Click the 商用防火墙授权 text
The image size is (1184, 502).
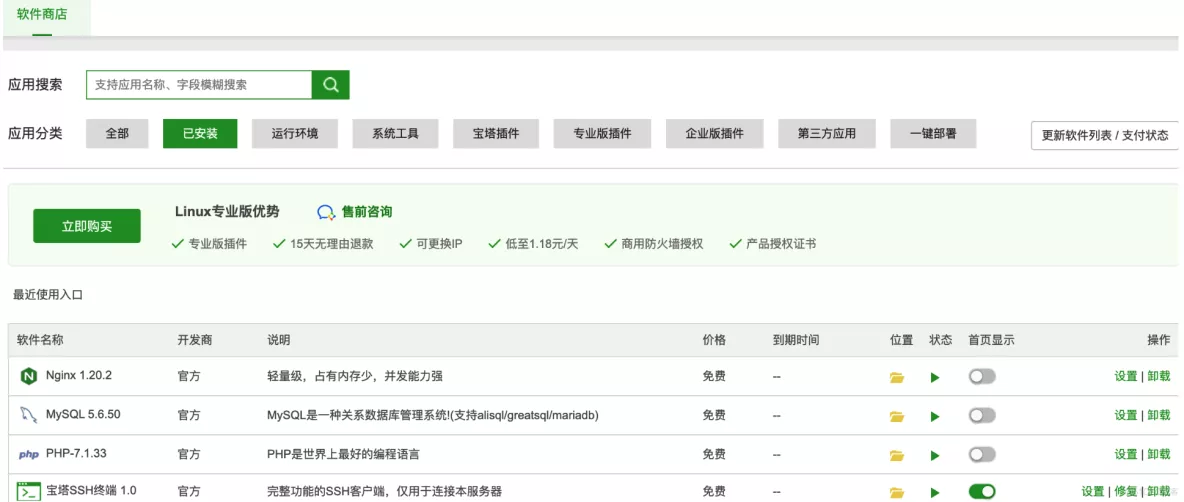click(662, 245)
